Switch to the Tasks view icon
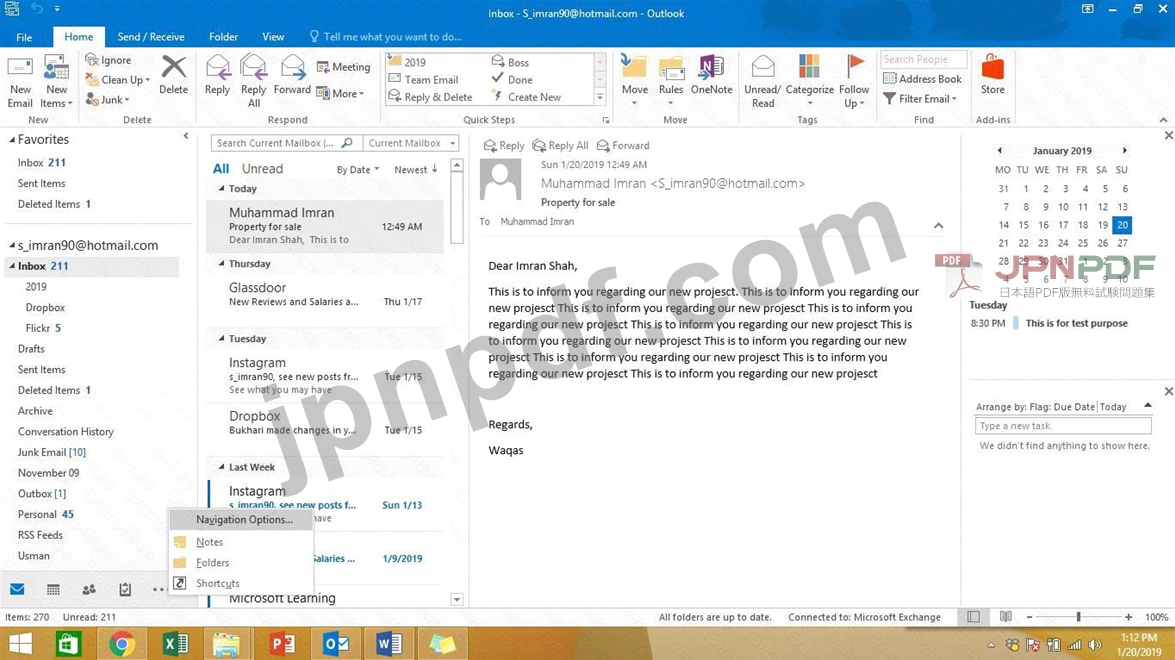This screenshot has height=660, width=1175. [x=125, y=590]
